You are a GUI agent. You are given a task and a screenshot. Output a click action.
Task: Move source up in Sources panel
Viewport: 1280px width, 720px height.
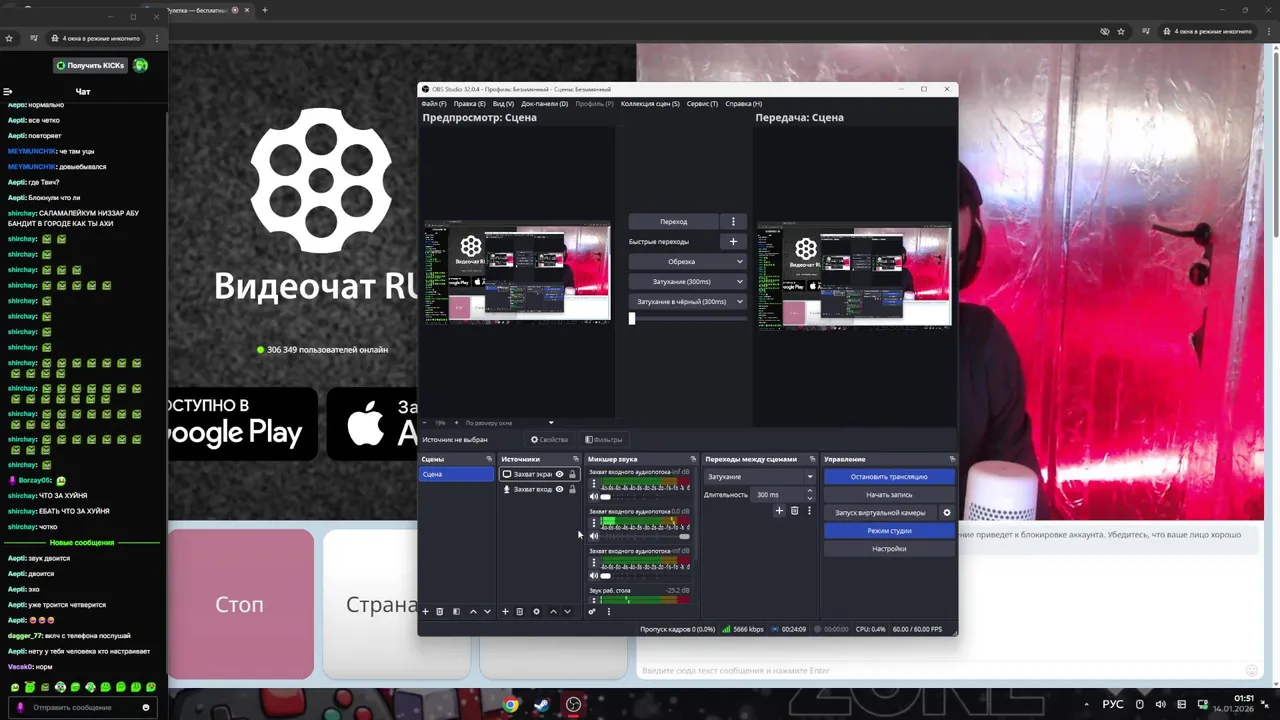pos(553,611)
